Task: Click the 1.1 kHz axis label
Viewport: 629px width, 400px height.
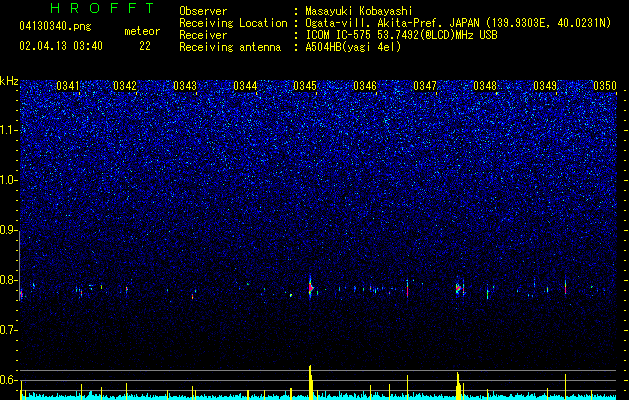Action: pos(9,130)
